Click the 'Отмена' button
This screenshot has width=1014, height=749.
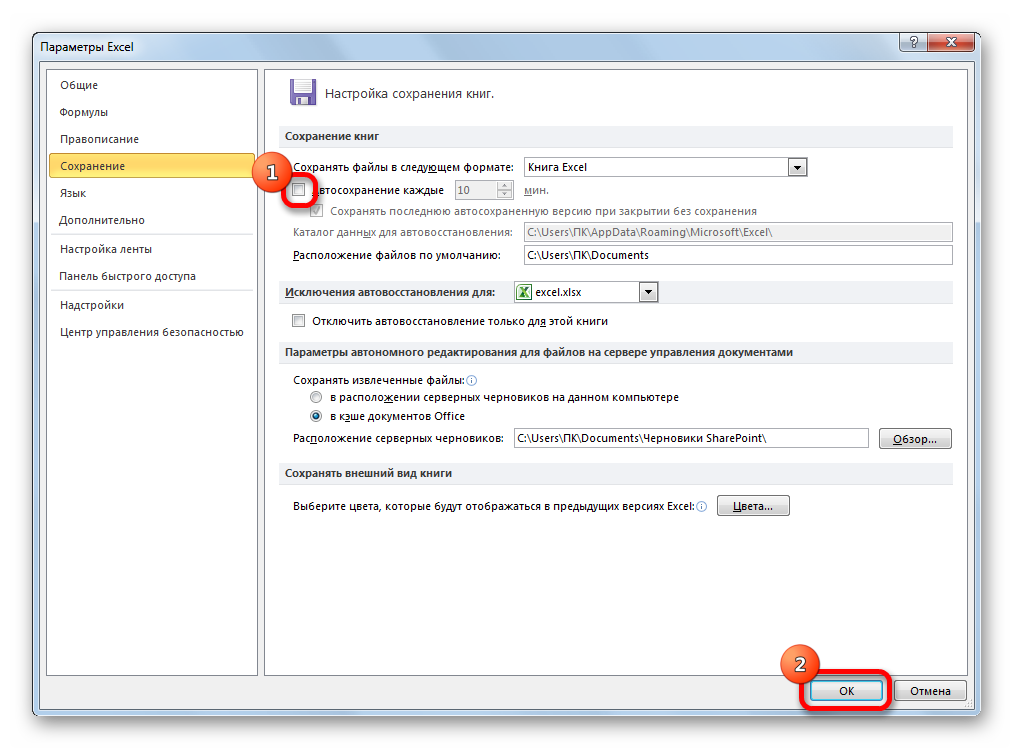click(x=930, y=691)
